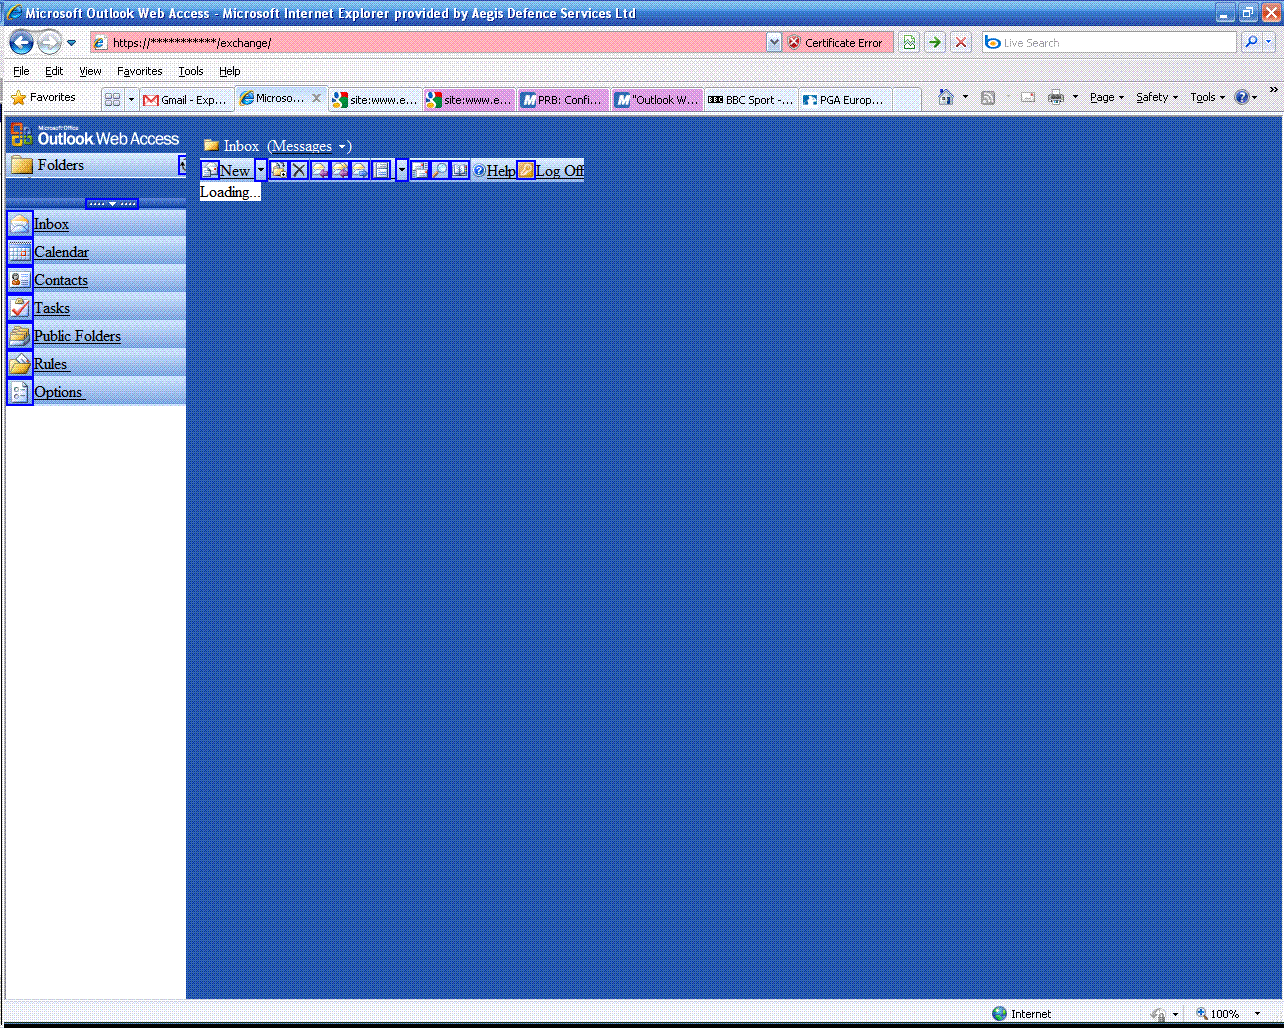
Task: Click the Rules folder icon
Action: point(20,364)
